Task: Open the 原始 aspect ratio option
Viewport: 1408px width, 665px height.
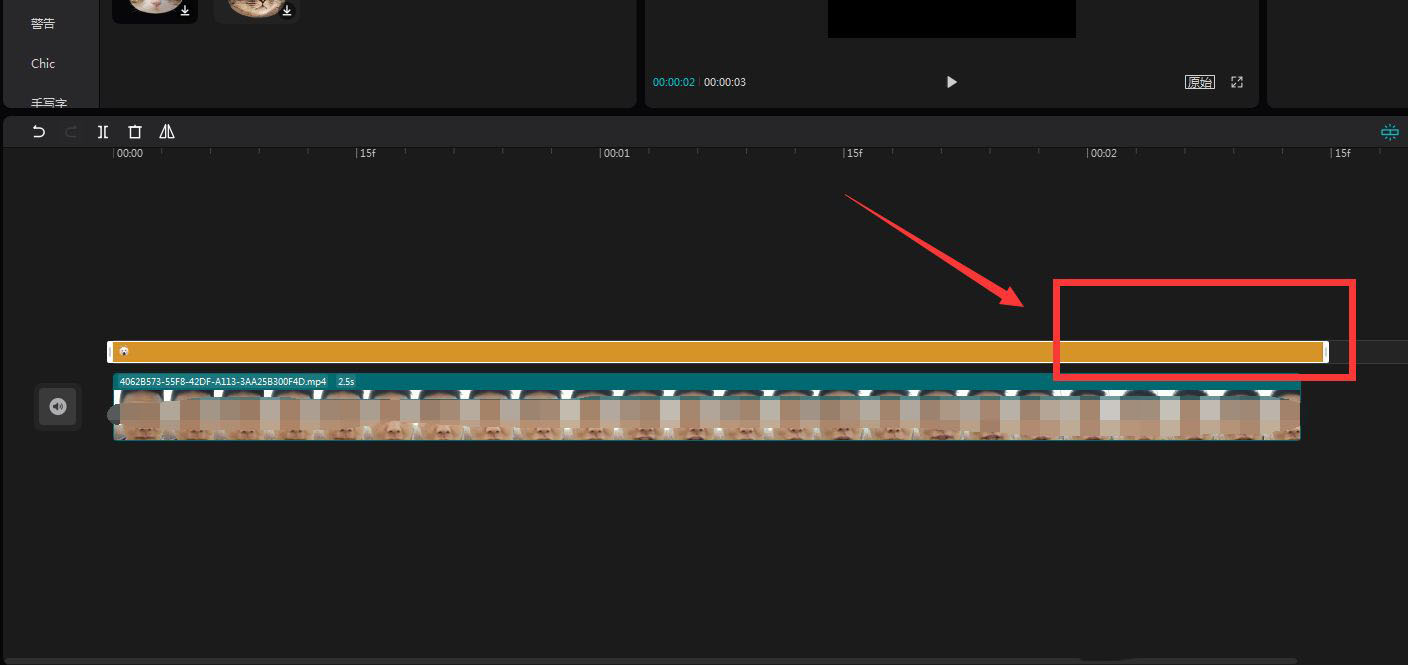Action: pyautogui.click(x=1199, y=82)
